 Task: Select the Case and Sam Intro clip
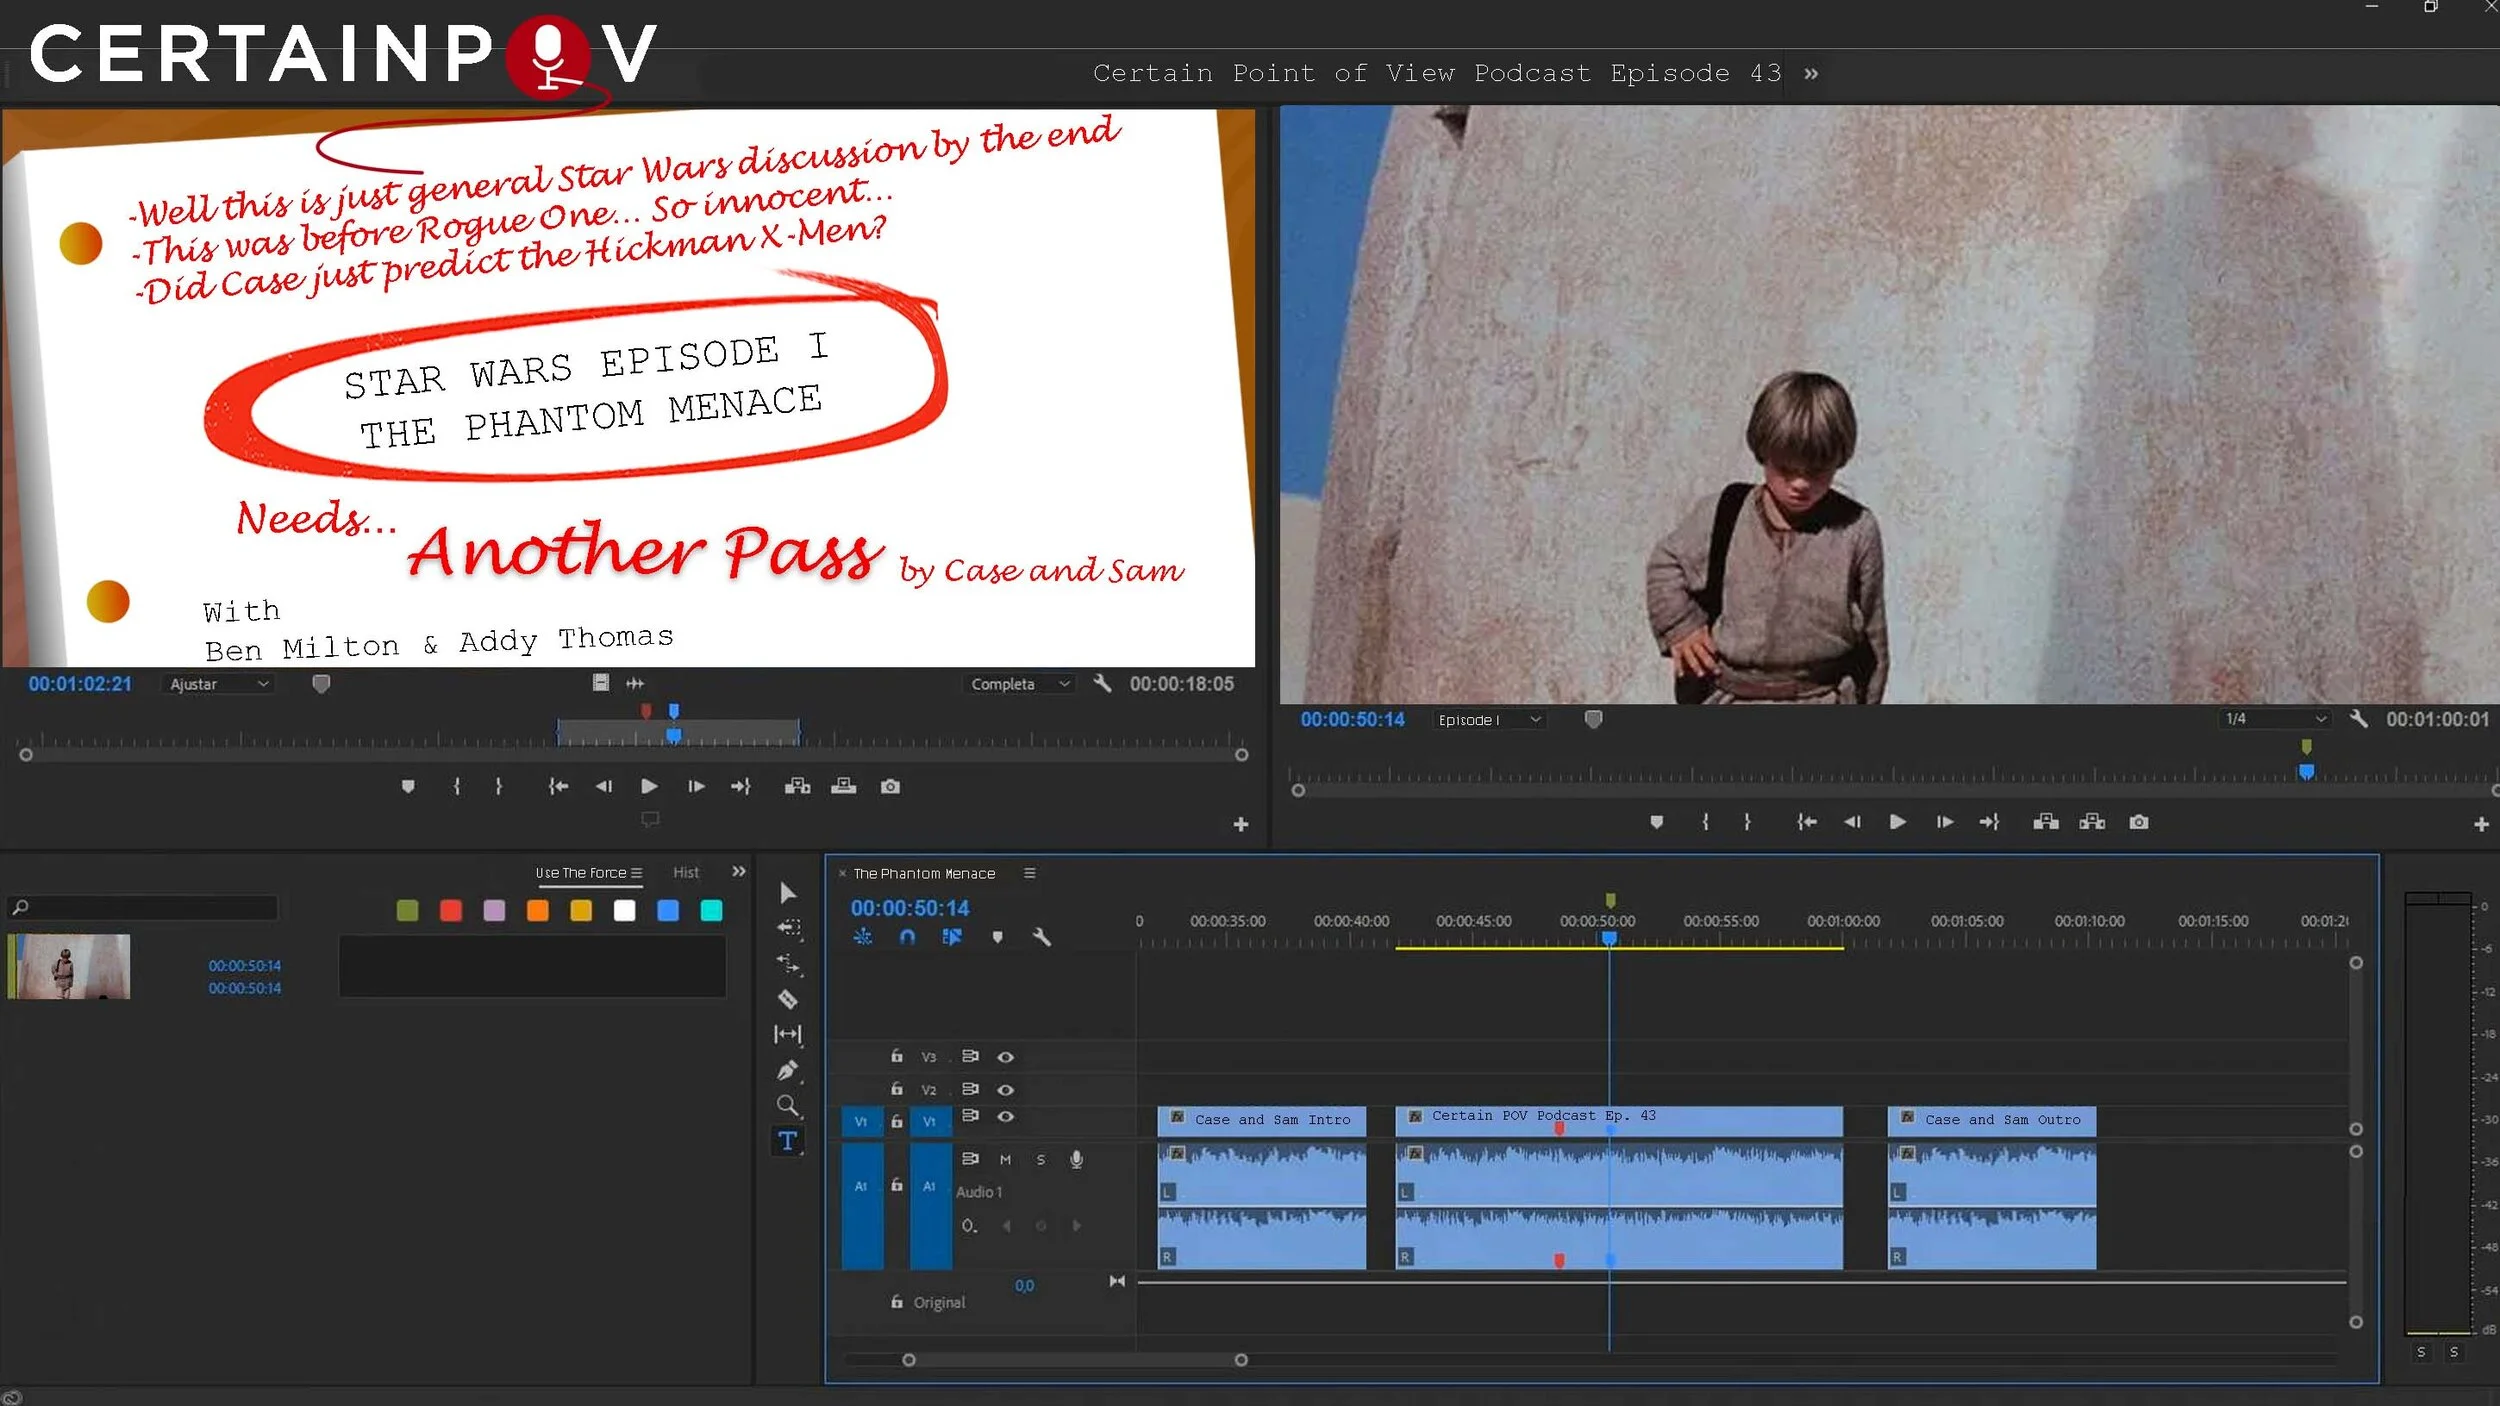(1262, 1120)
